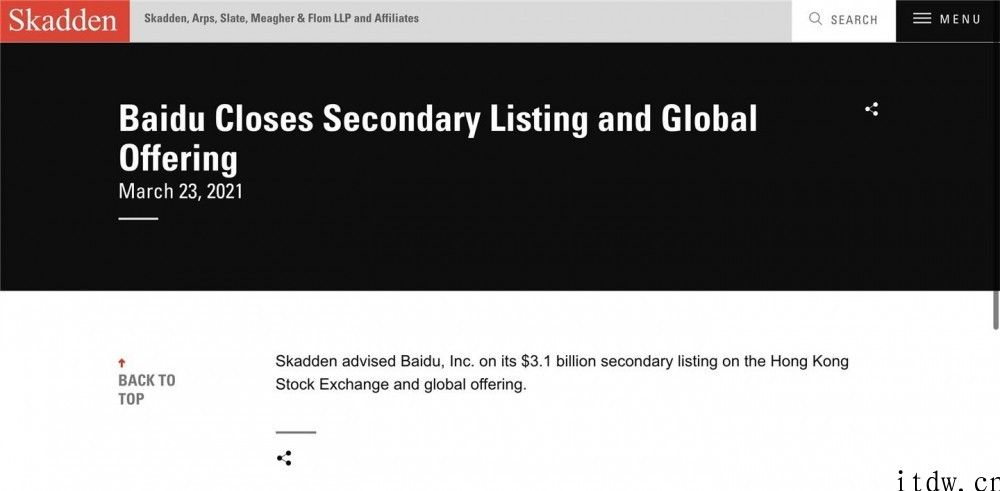Open the hamburger menu icon
Image resolution: width=1000 pixels, height=491 pixels.
tap(922, 19)
